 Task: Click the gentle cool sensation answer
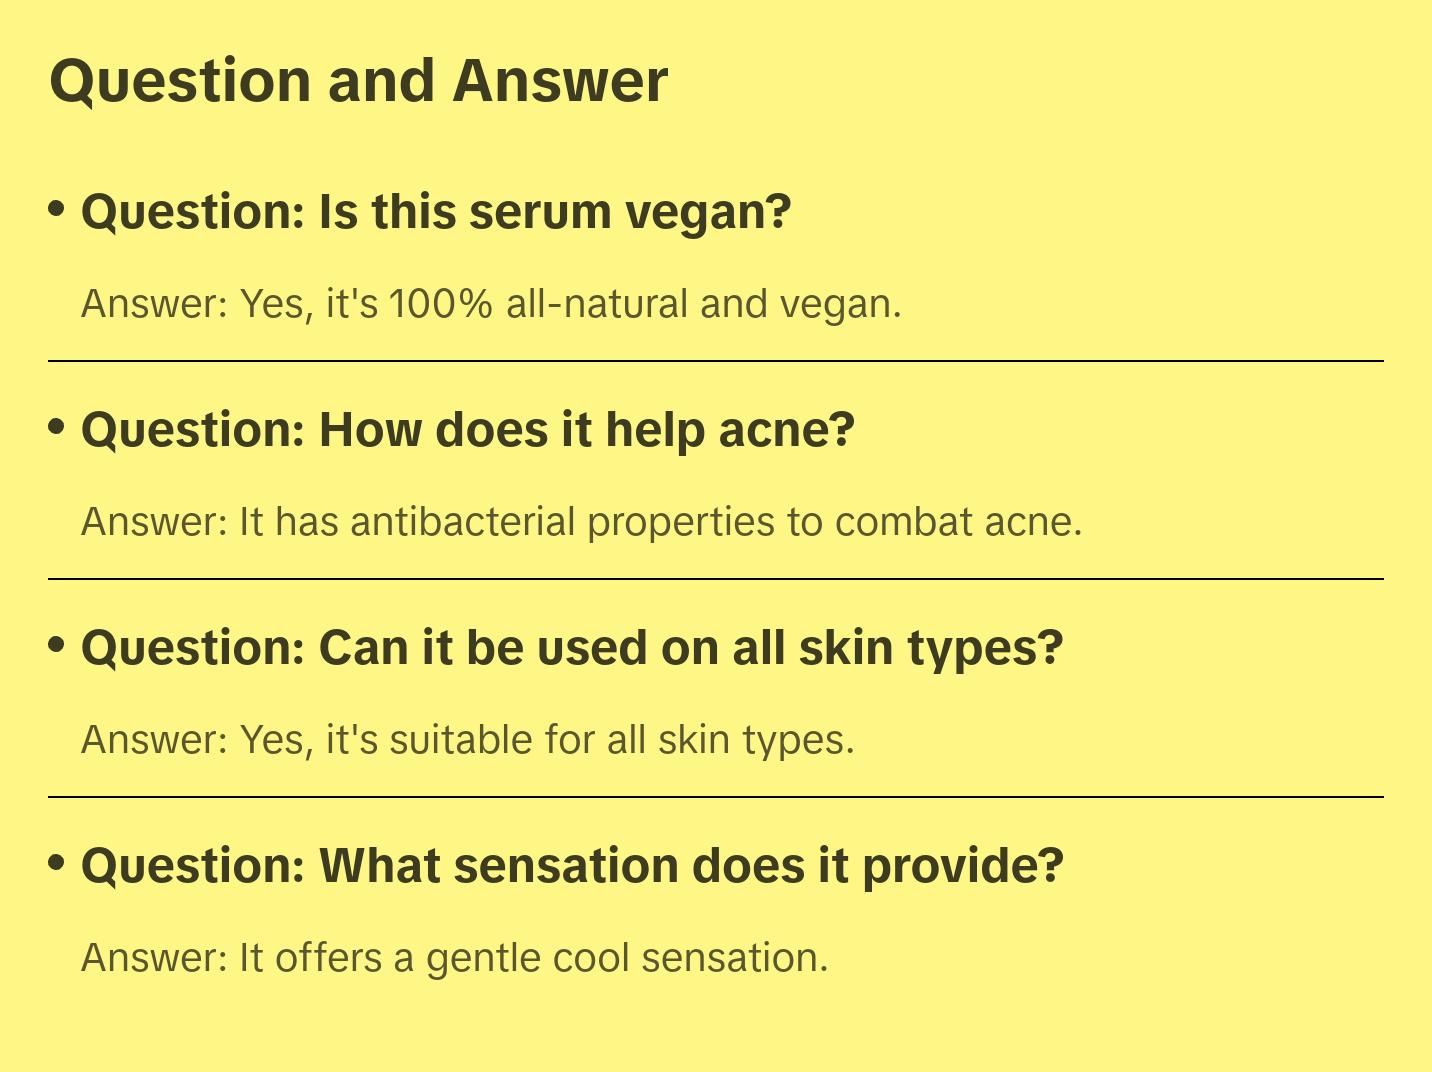(455, 958)
